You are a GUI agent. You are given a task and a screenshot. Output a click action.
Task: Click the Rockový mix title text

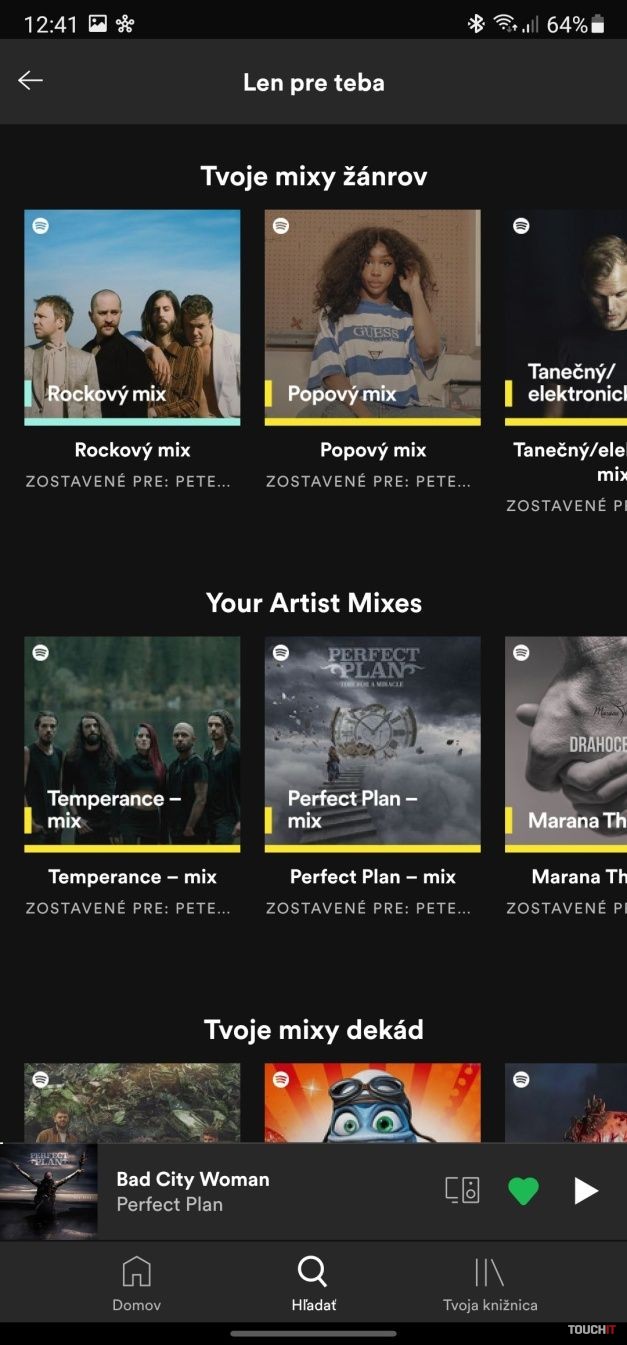pyautogui.click(x=132, y=450)
